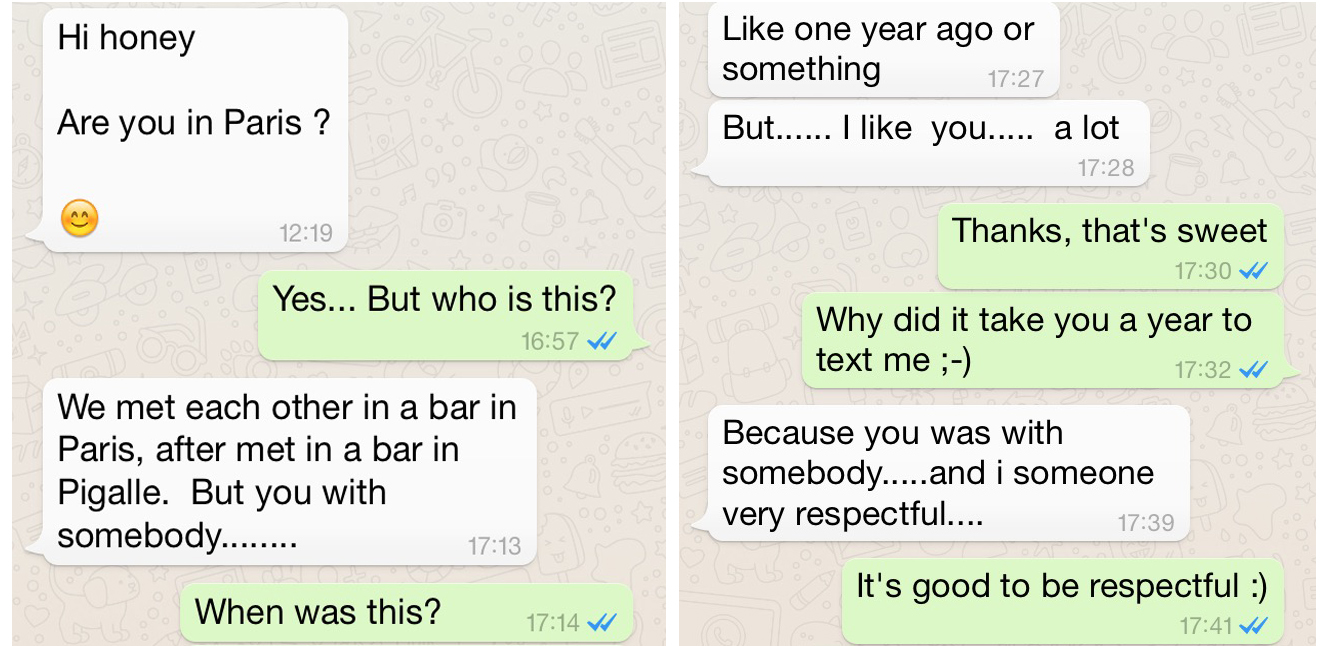This screenshot has height=646, width=1330.
Task: Select the 'Like one year ago or something' message
Action: (x=880, y=50)
